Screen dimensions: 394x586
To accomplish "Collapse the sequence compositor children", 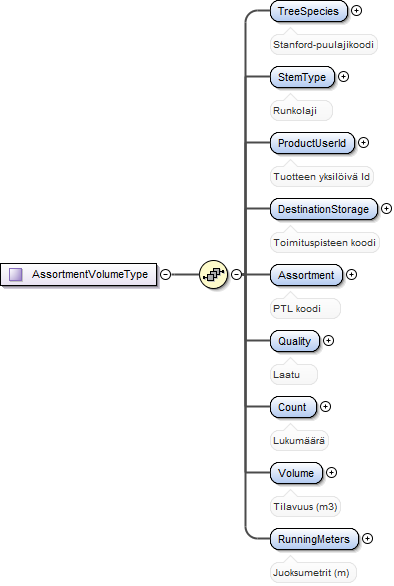I will coord(236,274).
